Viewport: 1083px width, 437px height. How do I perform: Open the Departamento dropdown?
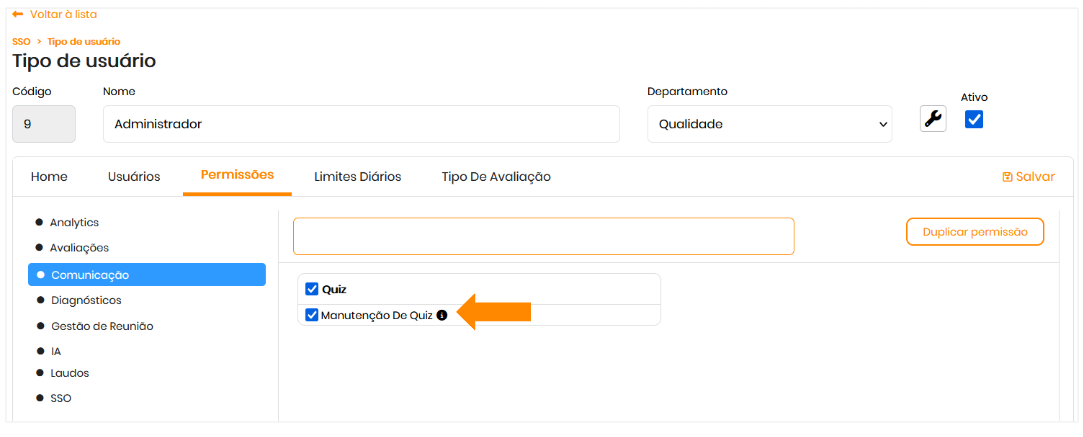click(769, 124)
